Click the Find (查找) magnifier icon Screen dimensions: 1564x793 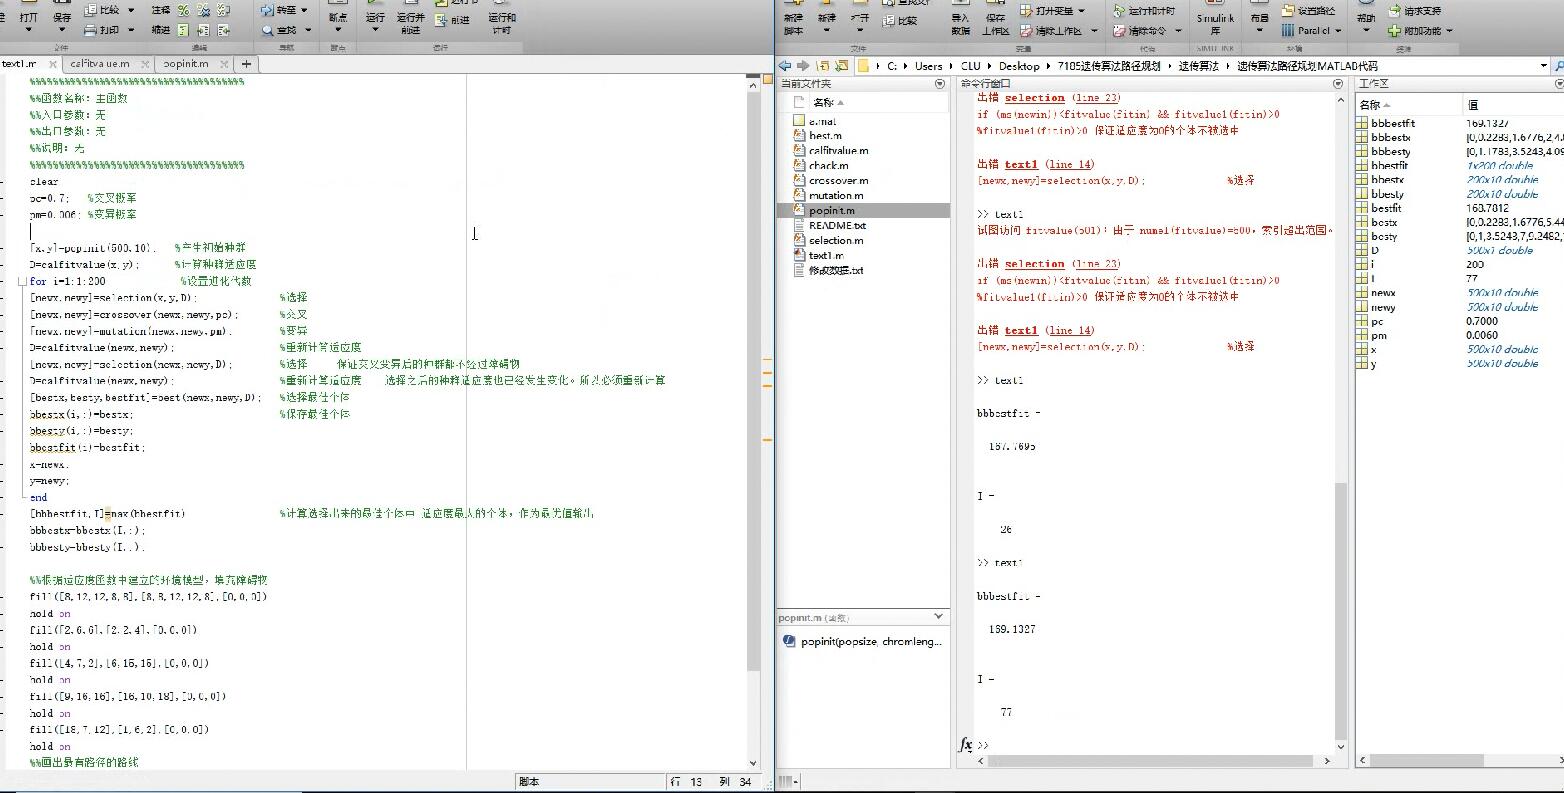click(x=267, y=30)
